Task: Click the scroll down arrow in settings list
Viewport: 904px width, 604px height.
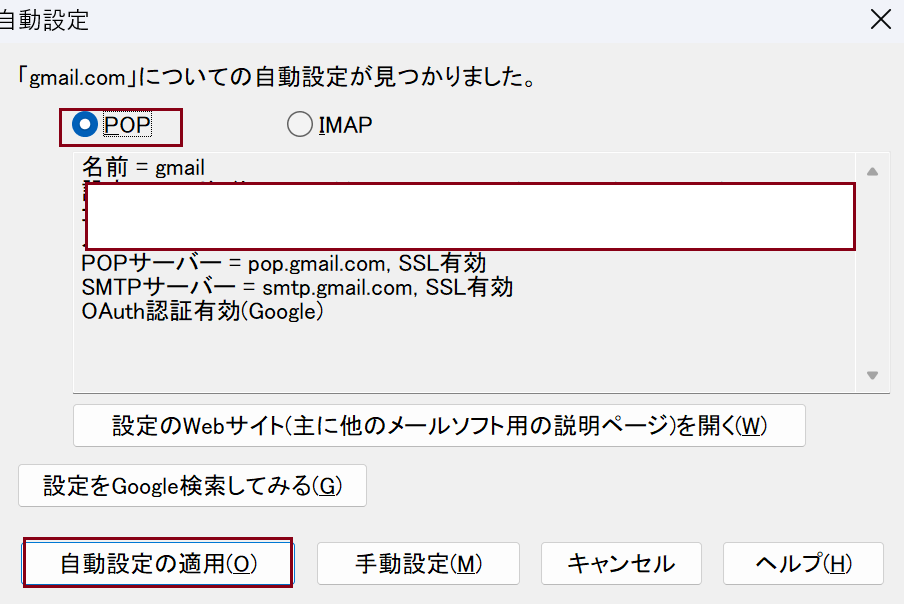Action: click(x=872, y=375)
